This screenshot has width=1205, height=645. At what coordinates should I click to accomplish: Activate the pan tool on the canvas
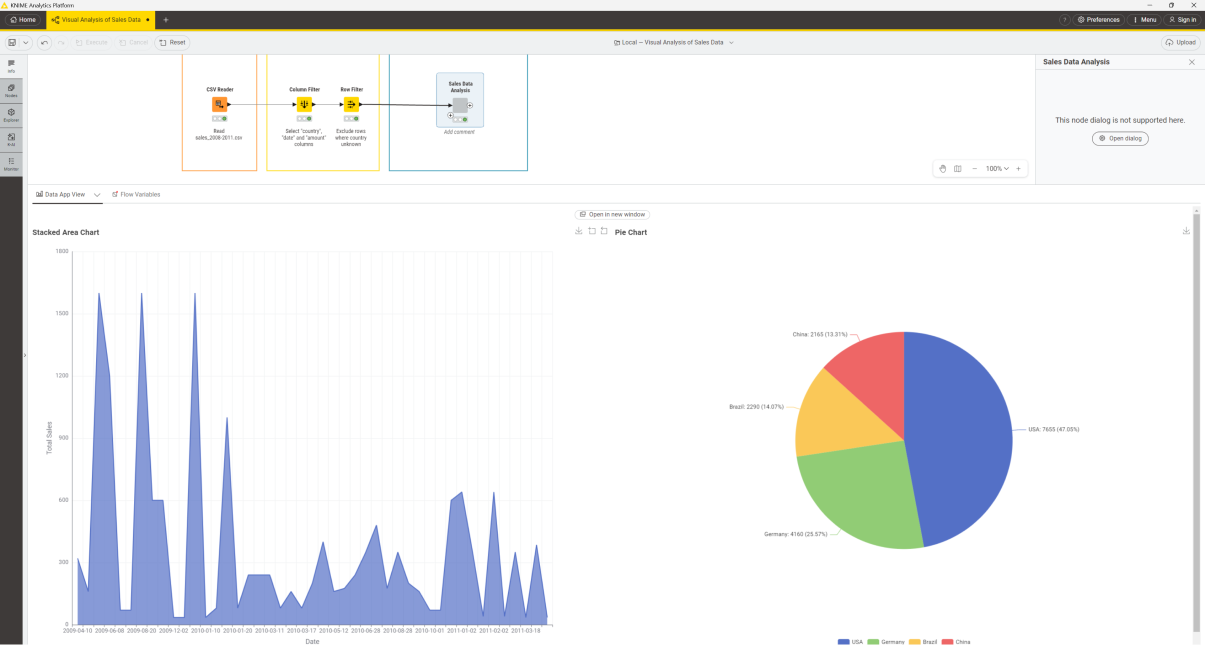(x=942, y=168)
